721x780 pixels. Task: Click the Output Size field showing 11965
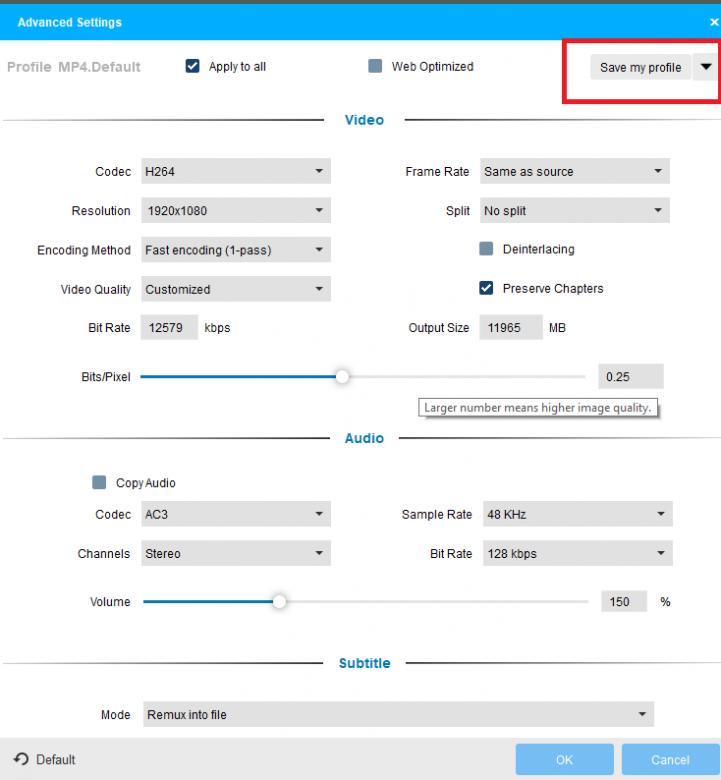pyautogui.click(x=511, y=327)
